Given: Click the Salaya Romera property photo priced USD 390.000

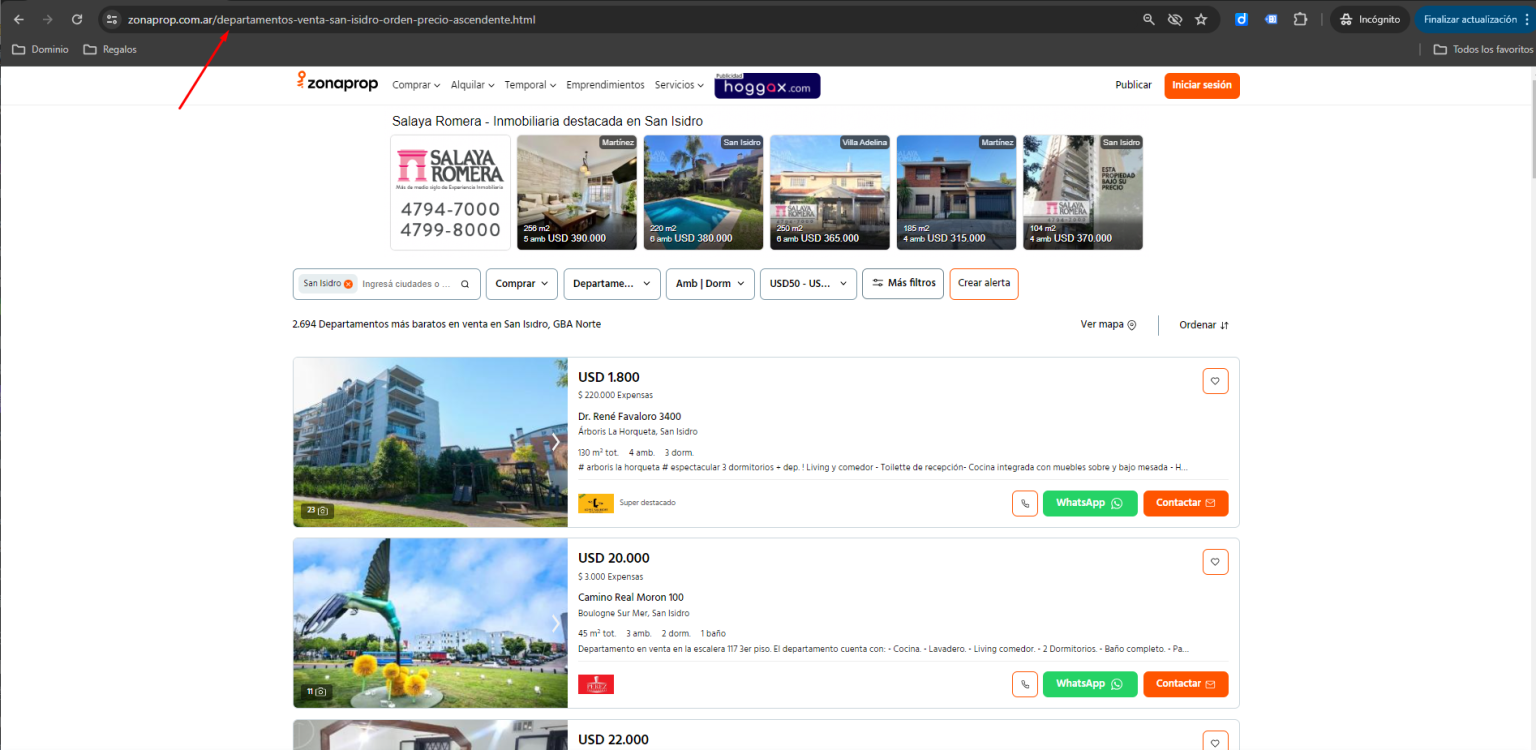Looking at the screenshot, I should (576, 192).
